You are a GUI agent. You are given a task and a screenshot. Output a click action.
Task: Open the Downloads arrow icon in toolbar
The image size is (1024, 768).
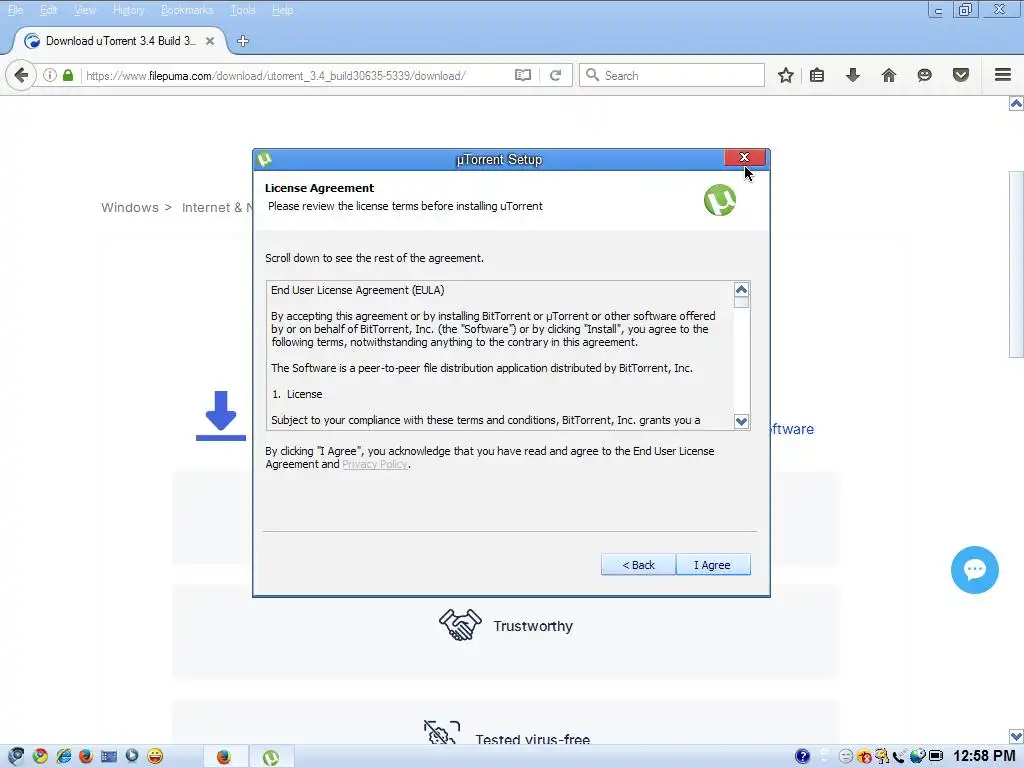[x=852, y=75]
